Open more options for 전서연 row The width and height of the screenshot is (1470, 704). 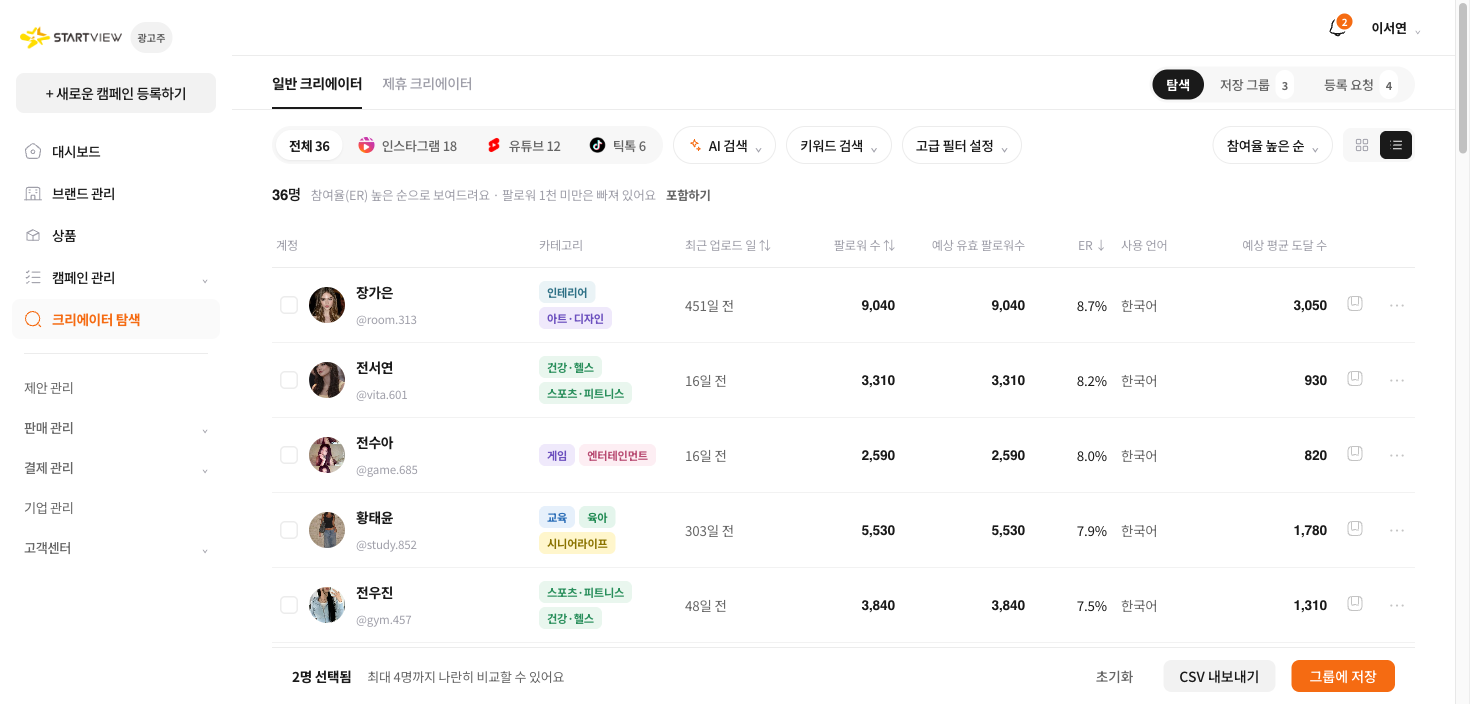point(1397,380)
